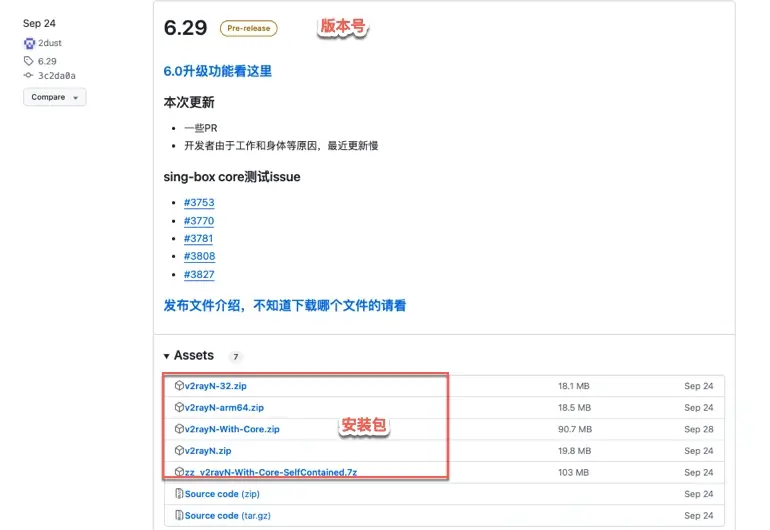The height and width of the screenshot is (530, 770).
Task: Download v2rayN-32.zip
Action: (216, 386)
